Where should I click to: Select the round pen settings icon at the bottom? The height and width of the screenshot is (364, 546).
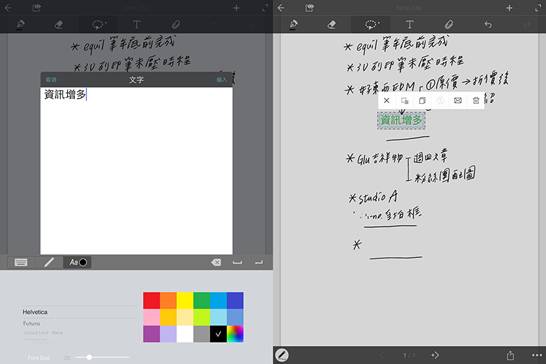point(281,355)
